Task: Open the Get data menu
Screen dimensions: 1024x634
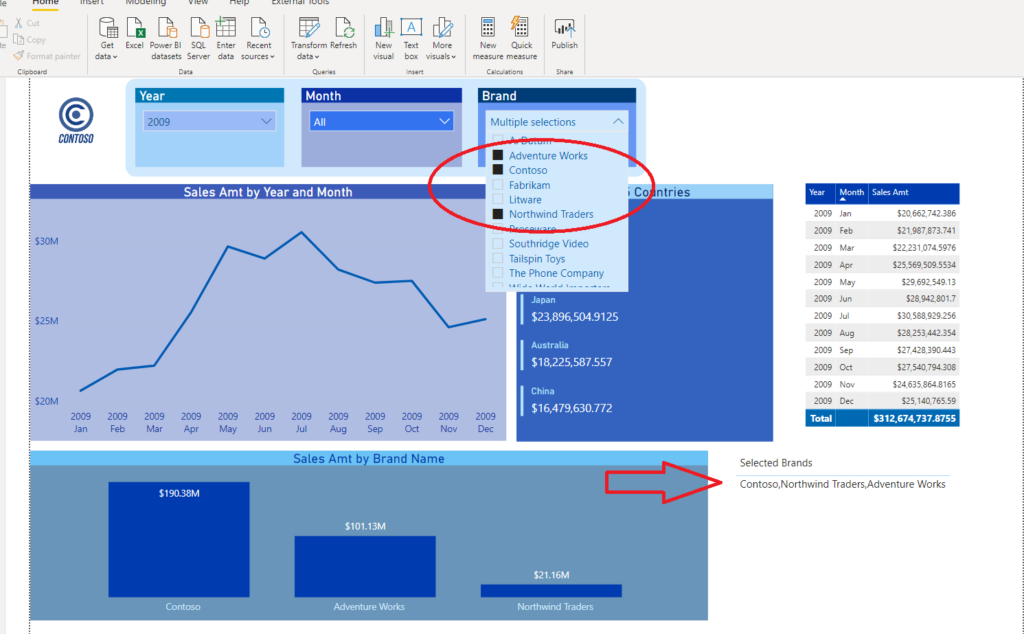Action: click(x=107, y=39)
